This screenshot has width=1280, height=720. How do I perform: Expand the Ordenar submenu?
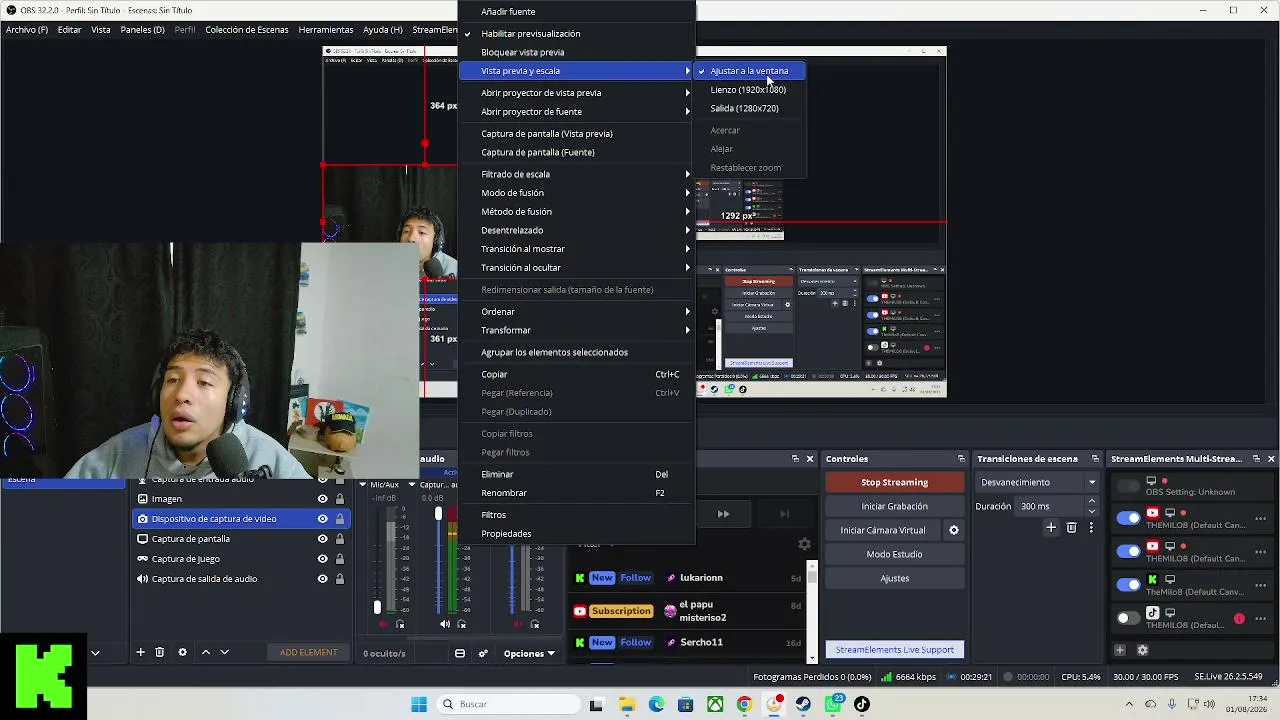576,311
